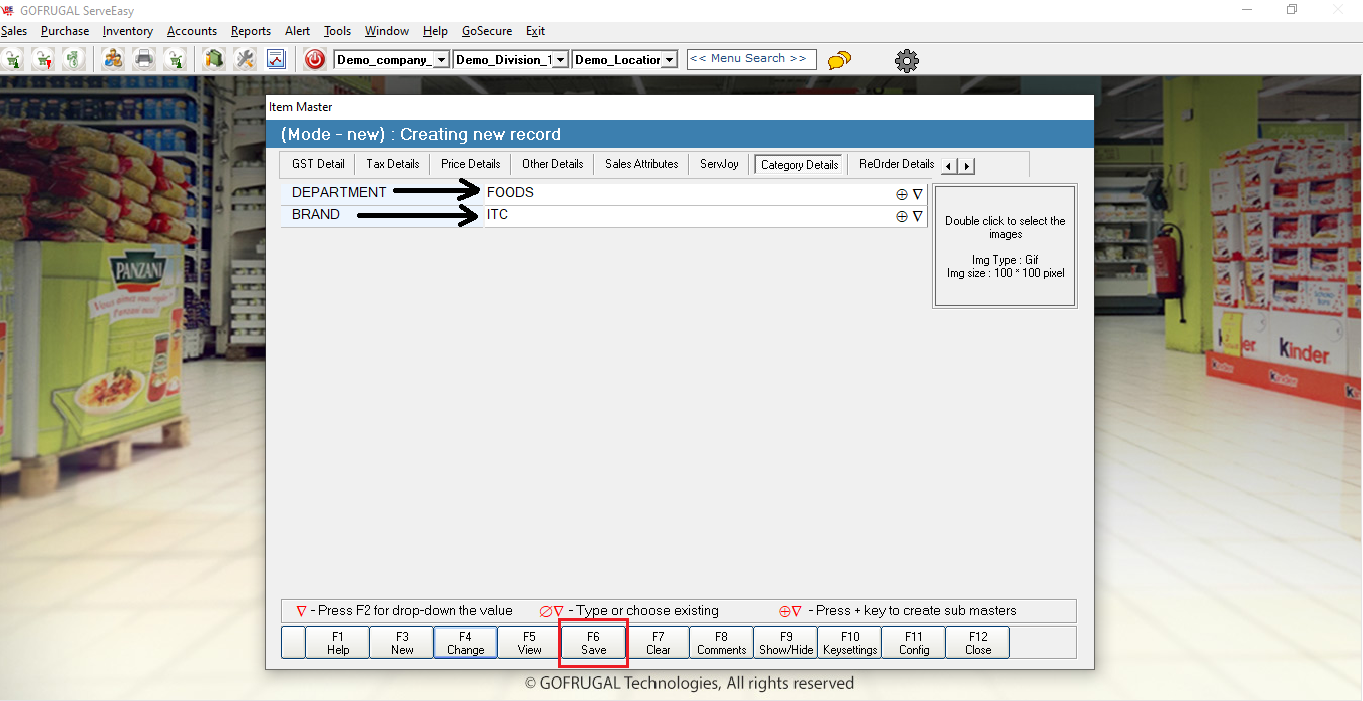Open the Purchase menu
1363x701 pixels.
click(x=65, y=31)
